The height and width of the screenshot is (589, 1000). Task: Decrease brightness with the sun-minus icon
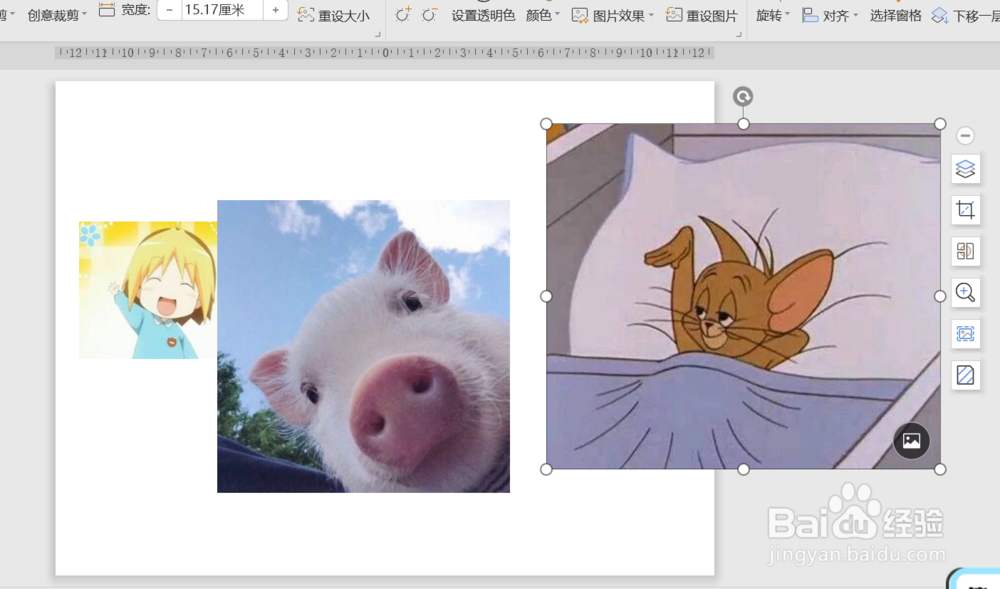429,15
